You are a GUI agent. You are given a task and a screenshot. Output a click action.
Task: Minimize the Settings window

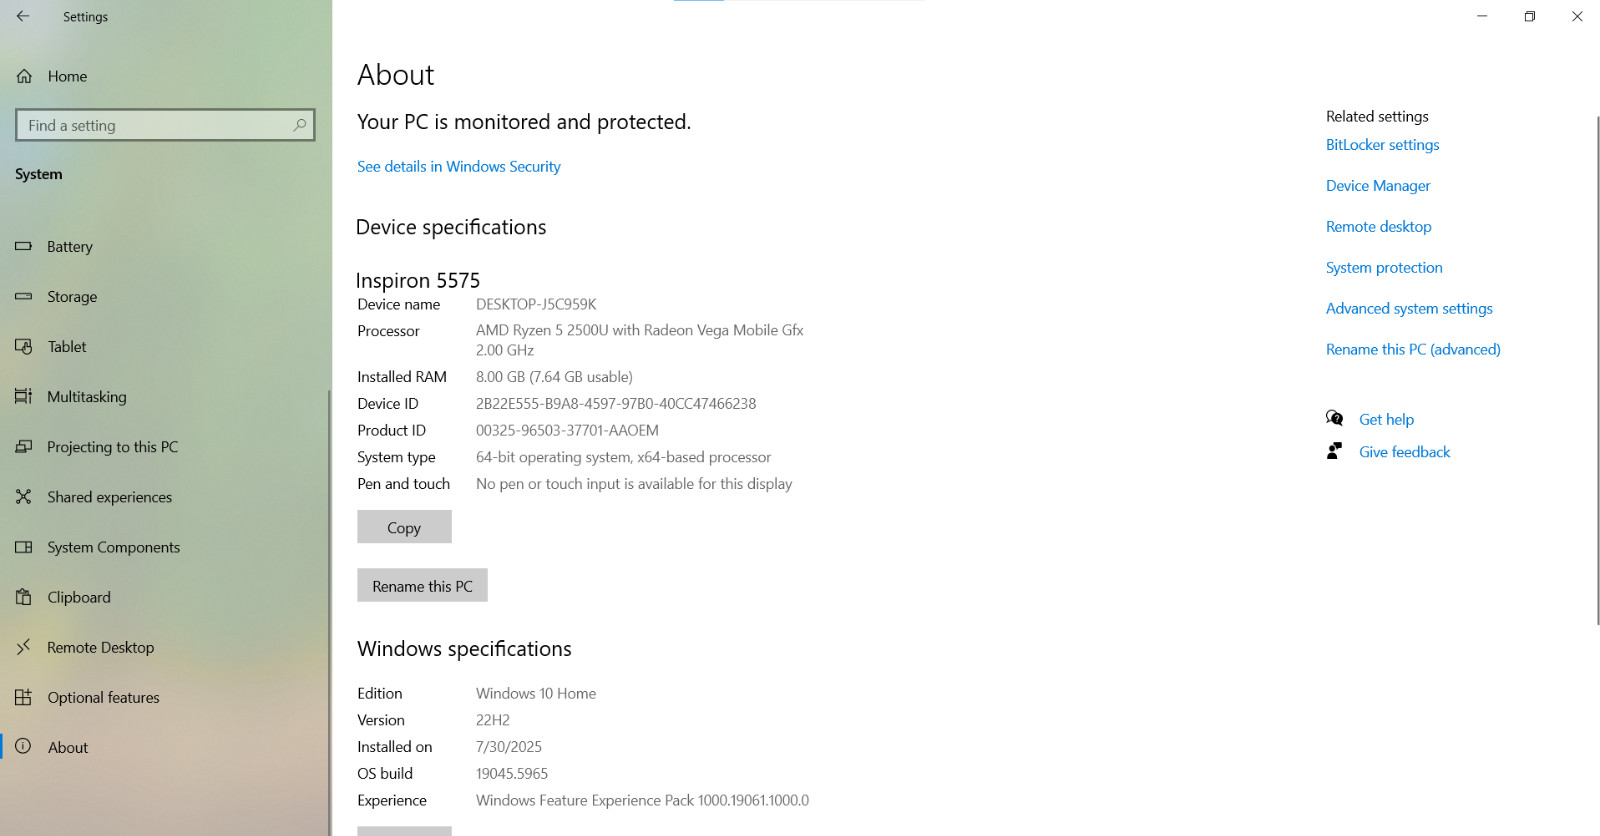[1482, 16]
